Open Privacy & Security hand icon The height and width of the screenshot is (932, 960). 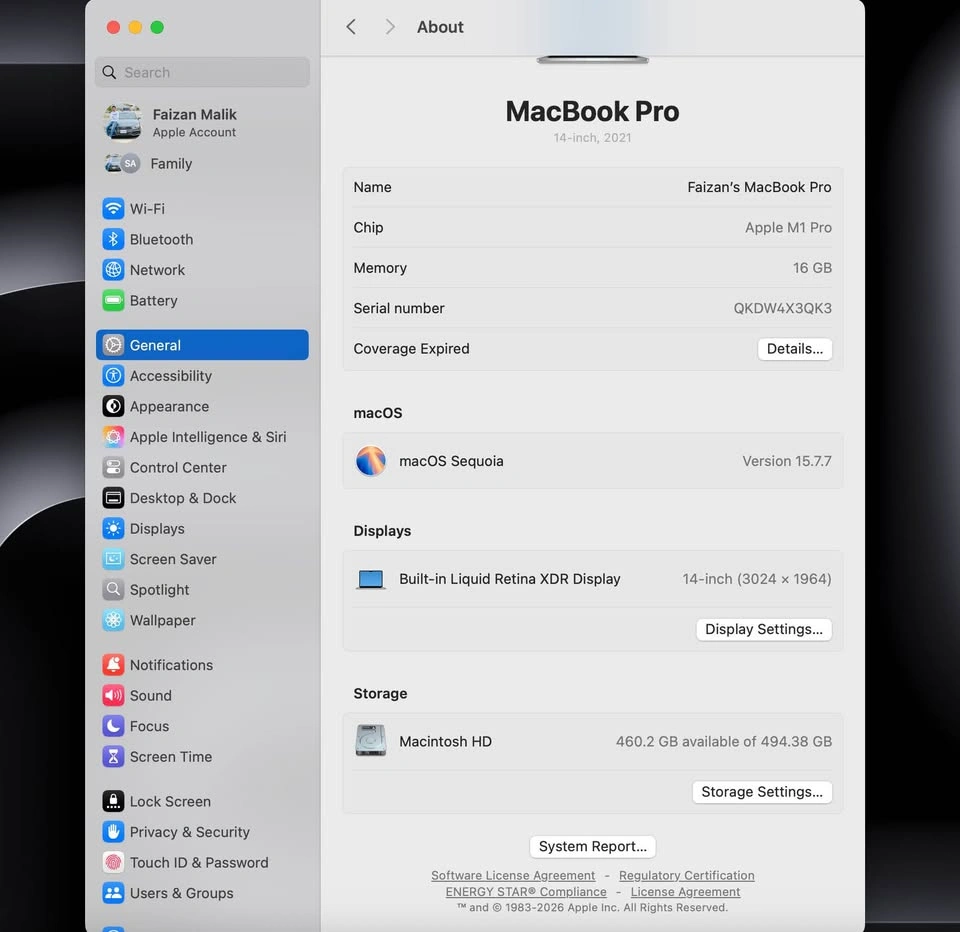113,832
